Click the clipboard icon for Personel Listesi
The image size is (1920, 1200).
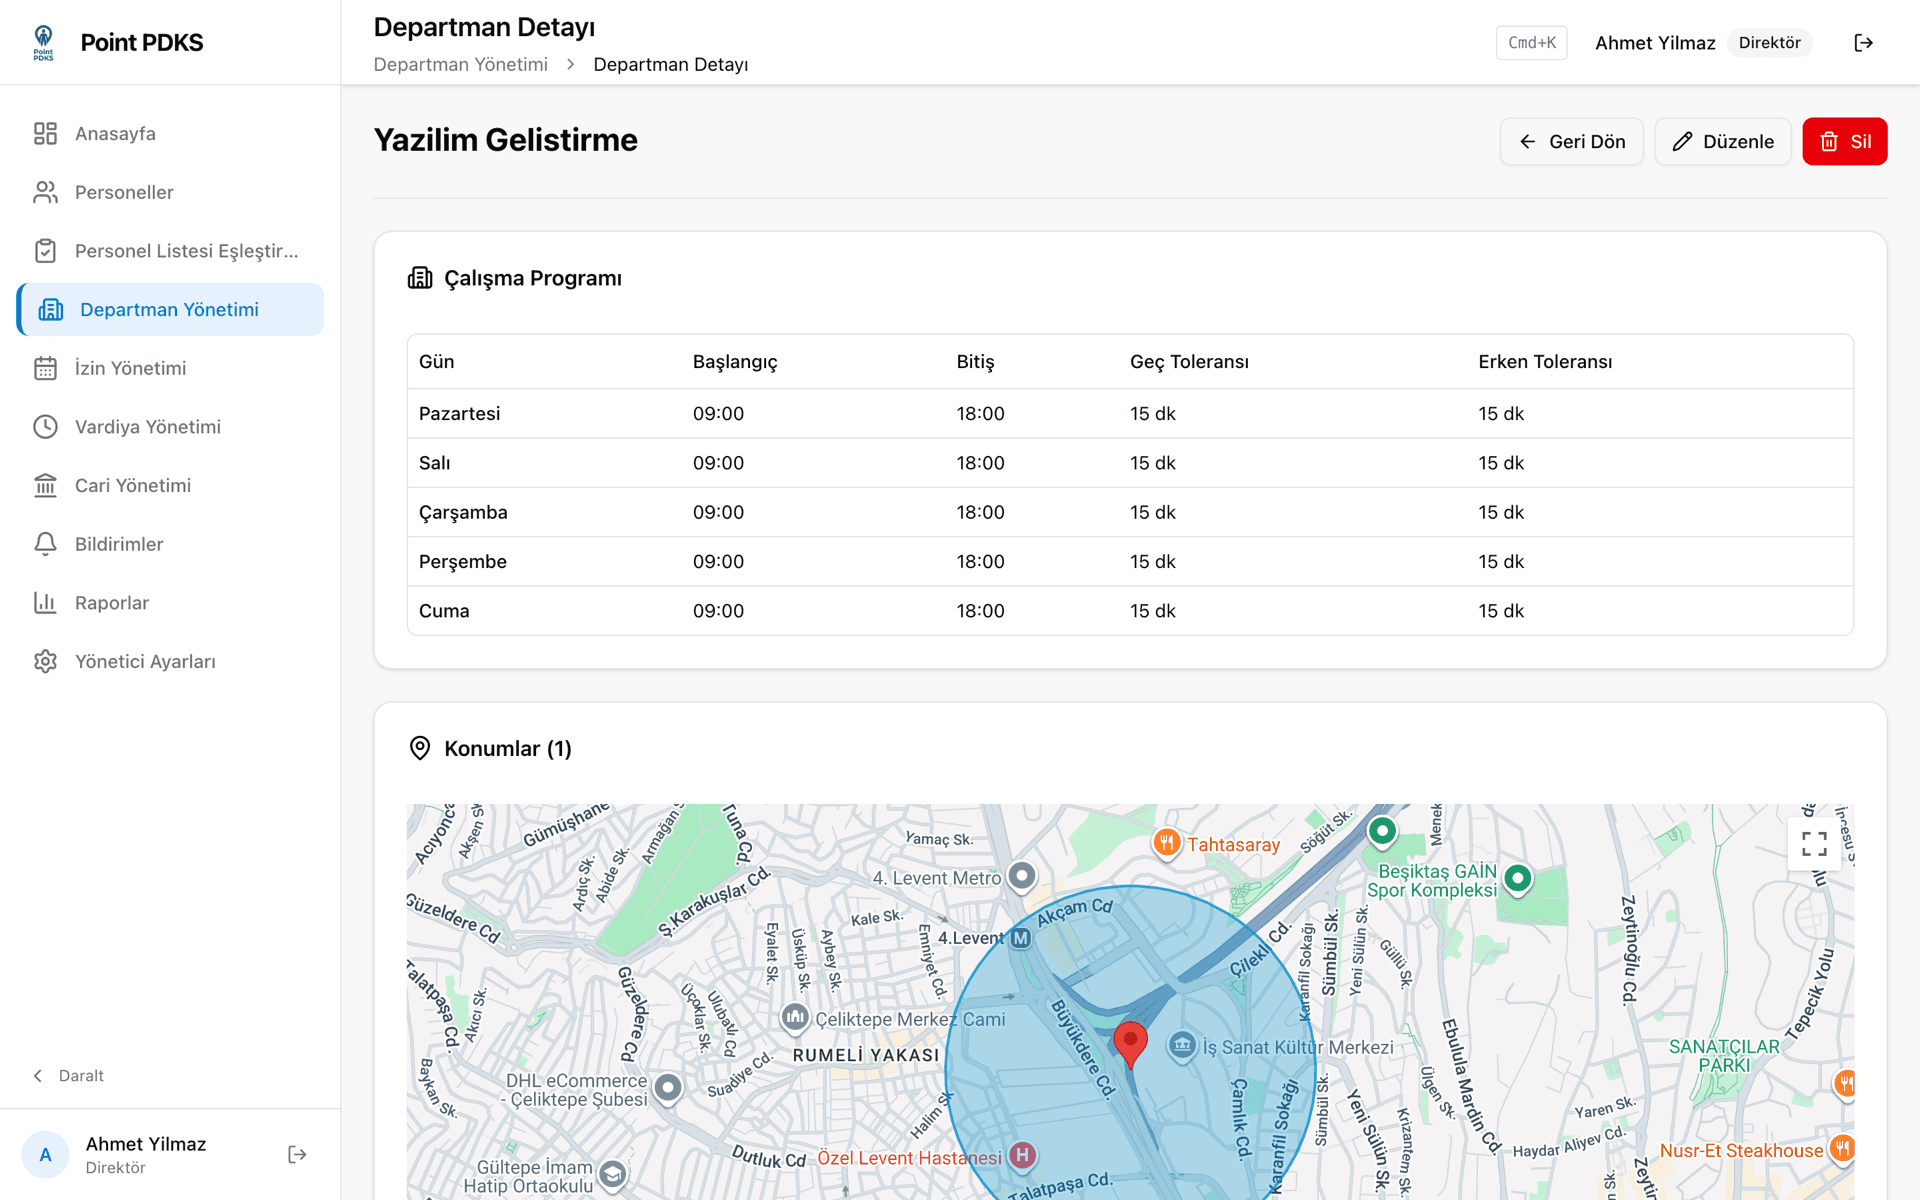pos(45,251)
